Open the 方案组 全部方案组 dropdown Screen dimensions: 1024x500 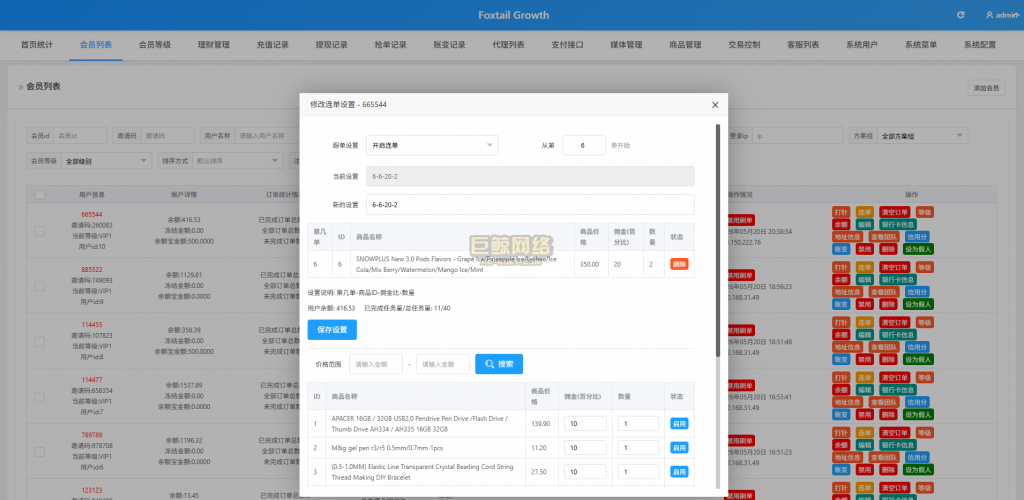tap(922, 136)
